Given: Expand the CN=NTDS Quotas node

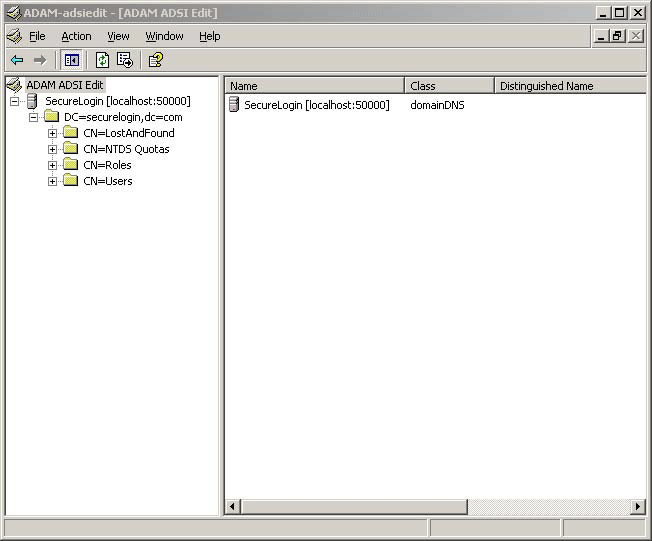Looking at the screenshot, I should (x=52, y=150).
